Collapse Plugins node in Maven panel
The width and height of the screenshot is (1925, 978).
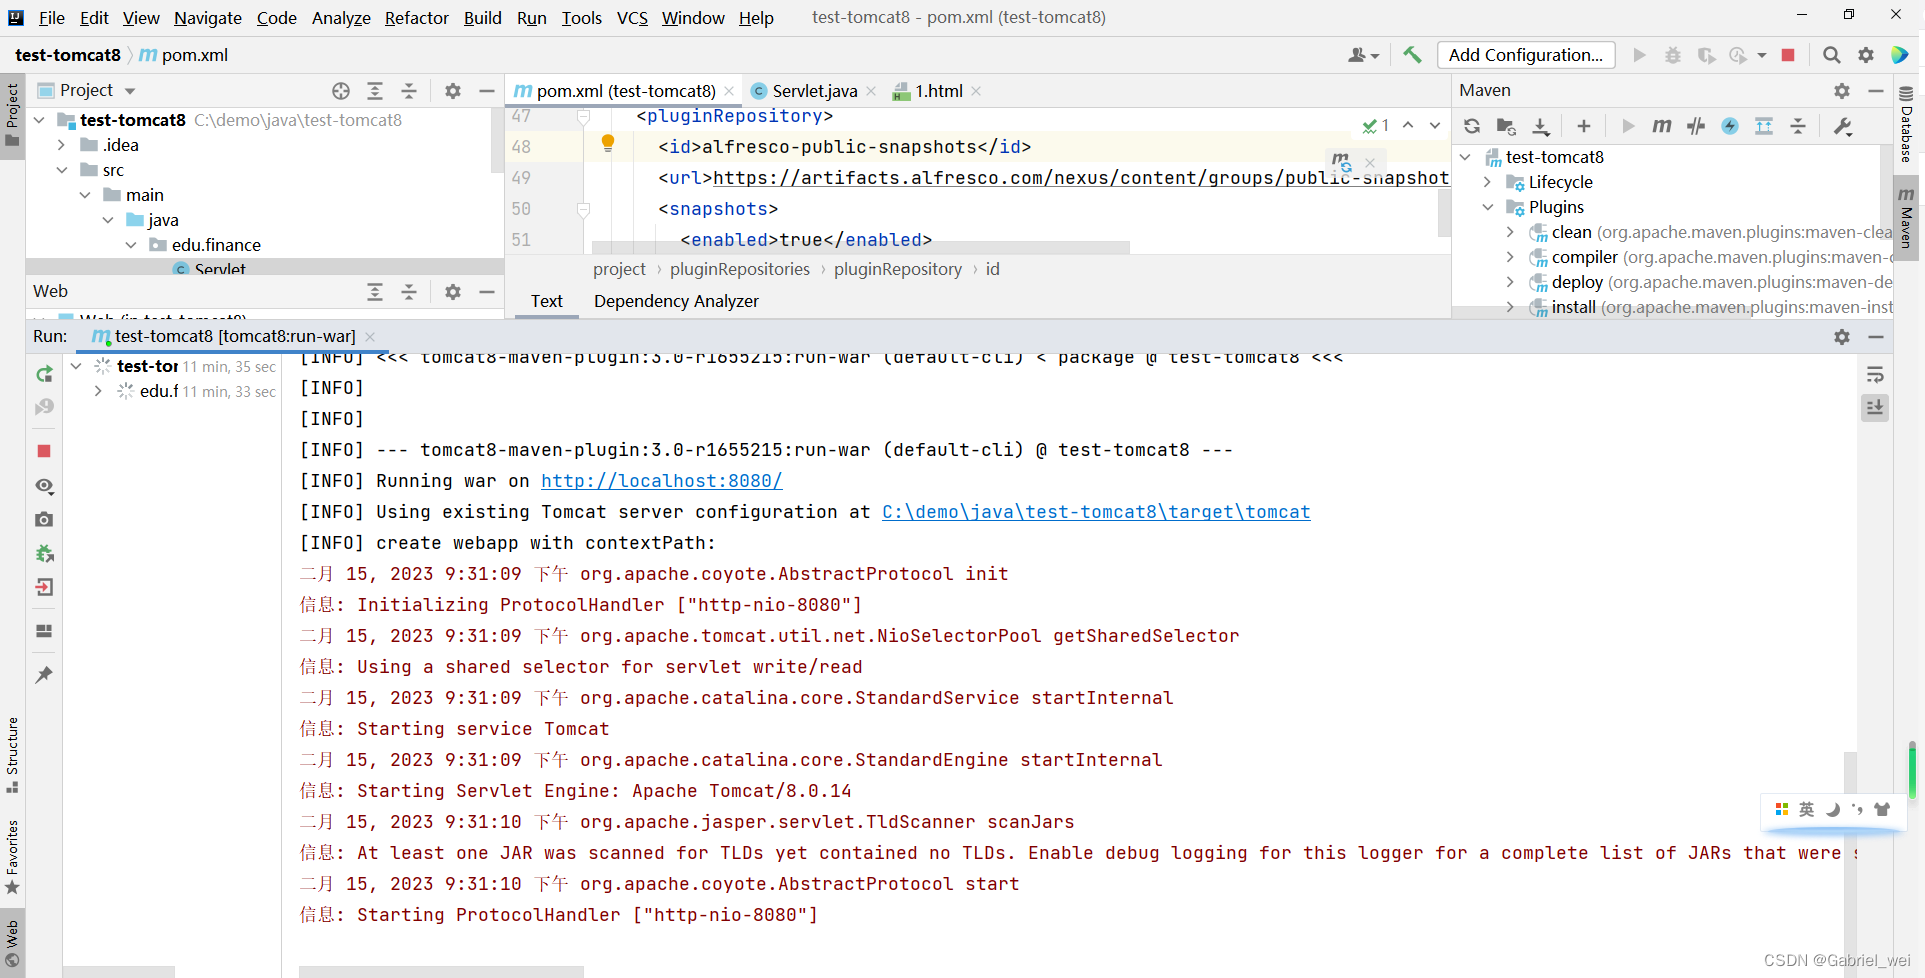tap(1487, 207)
